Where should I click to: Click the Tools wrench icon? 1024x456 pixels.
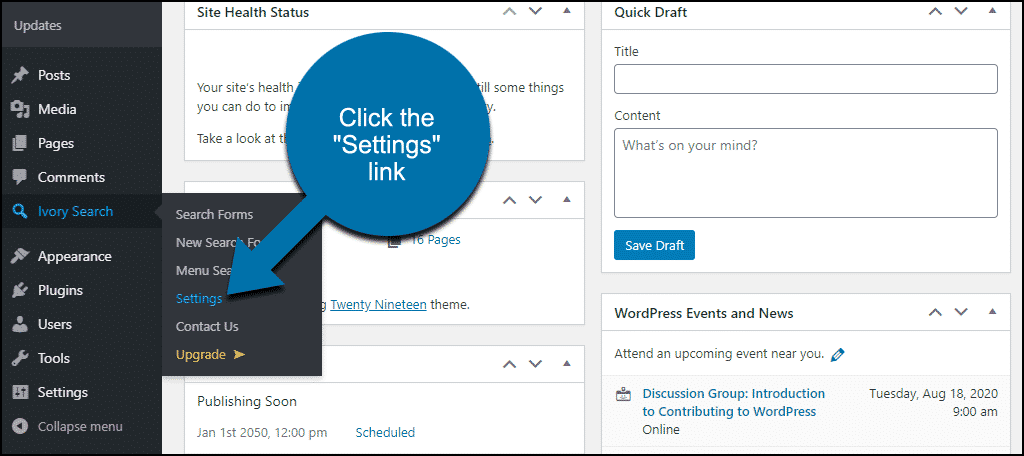pyautogui.click(x=19, y=359)
